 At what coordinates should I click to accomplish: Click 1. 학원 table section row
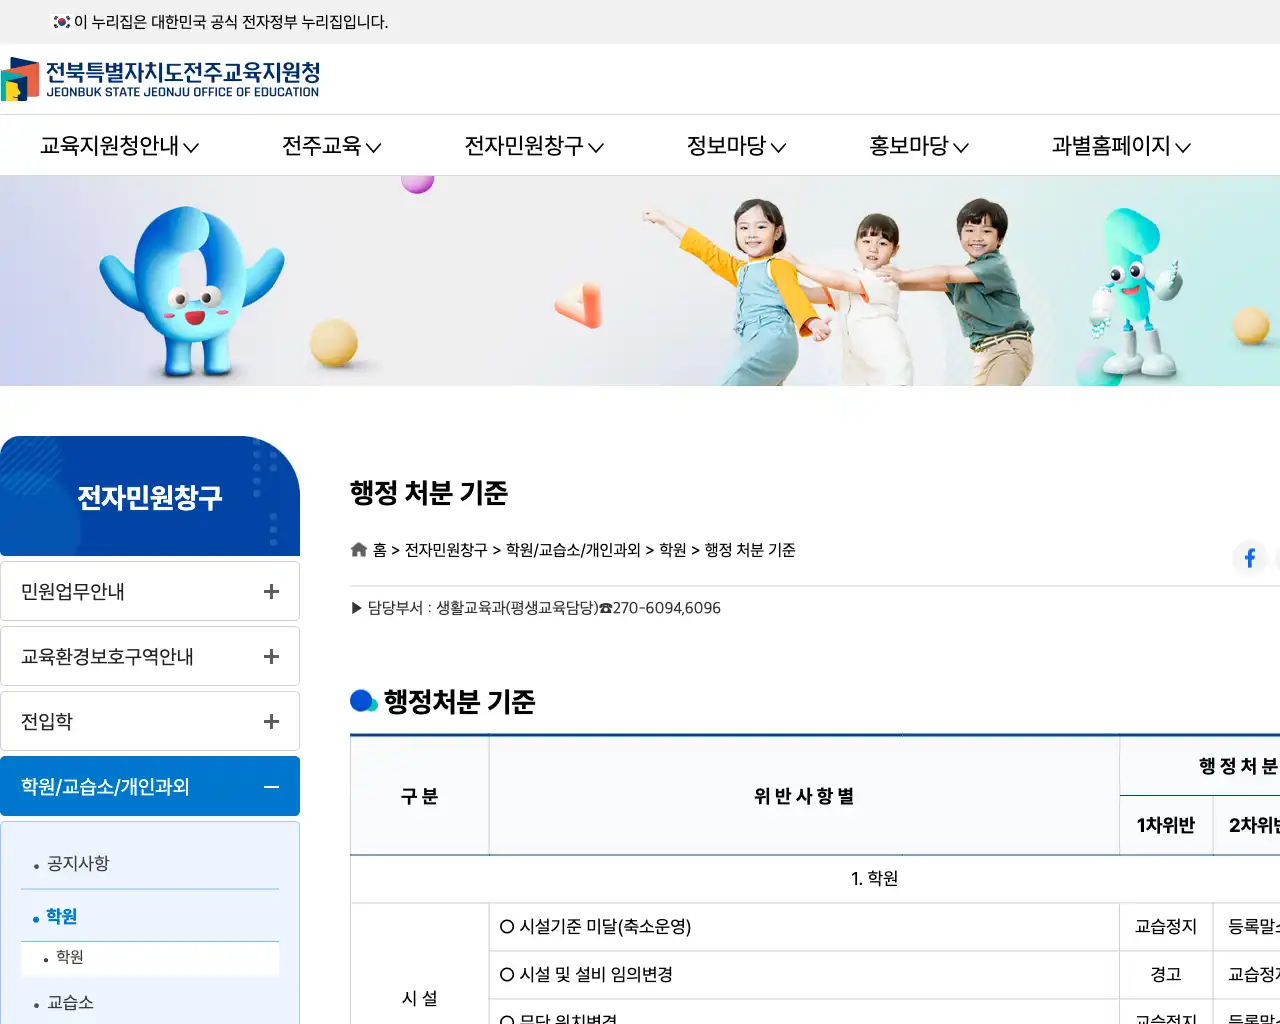(x=875, y=878)
